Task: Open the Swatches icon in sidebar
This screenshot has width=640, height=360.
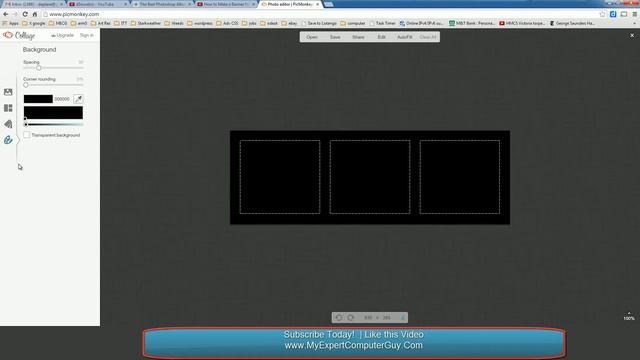Action: tap(8, 124)
